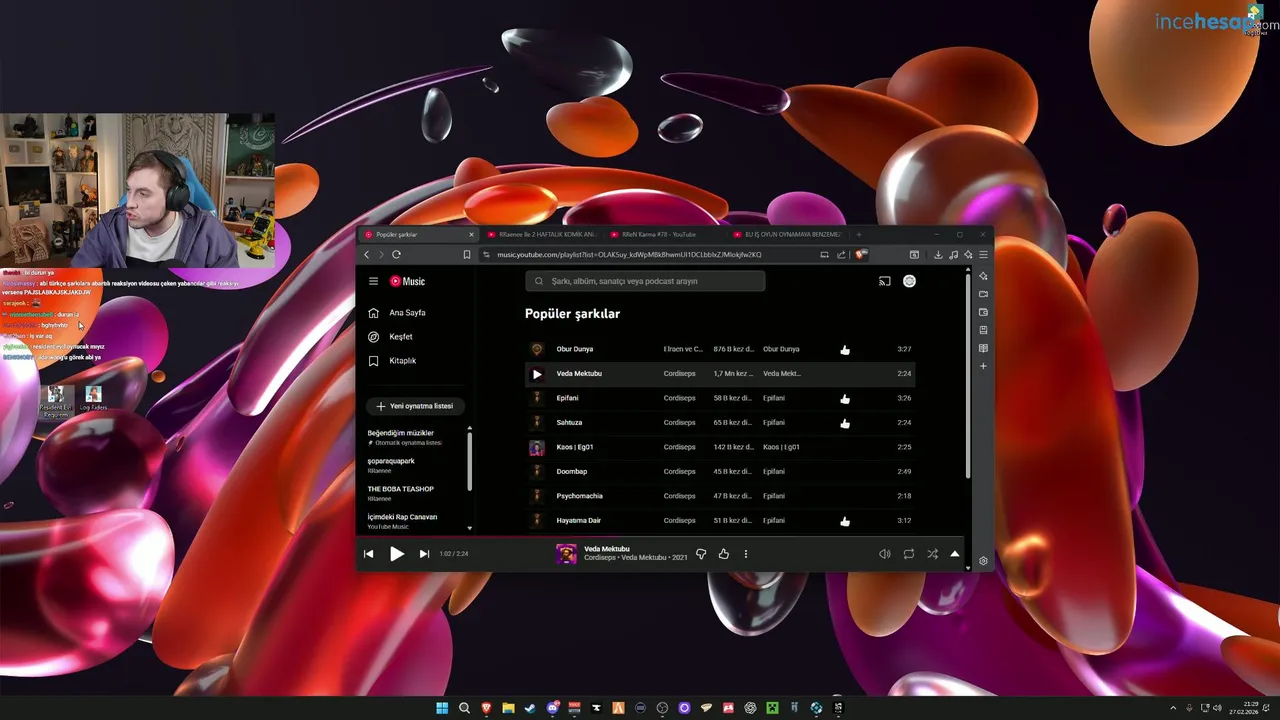
Task: Open the sidebar wallet icon
Action: tap(983, 312)
